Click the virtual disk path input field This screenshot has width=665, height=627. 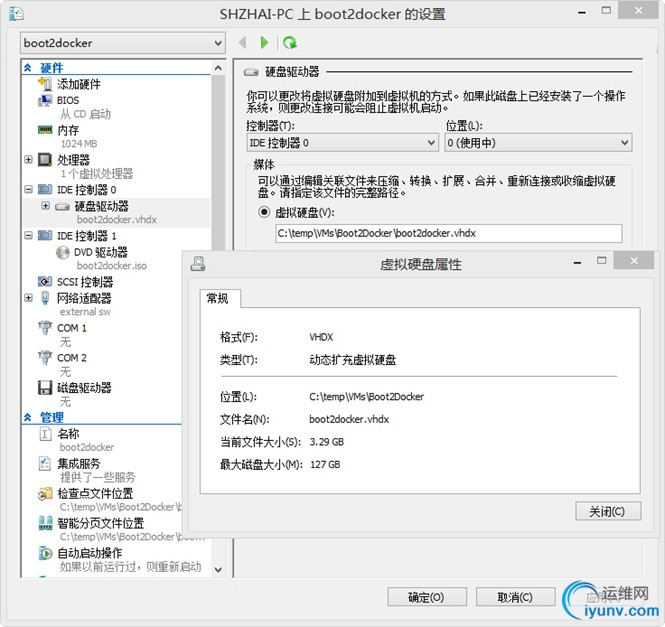pyautogui.click(x=449, y=233)
